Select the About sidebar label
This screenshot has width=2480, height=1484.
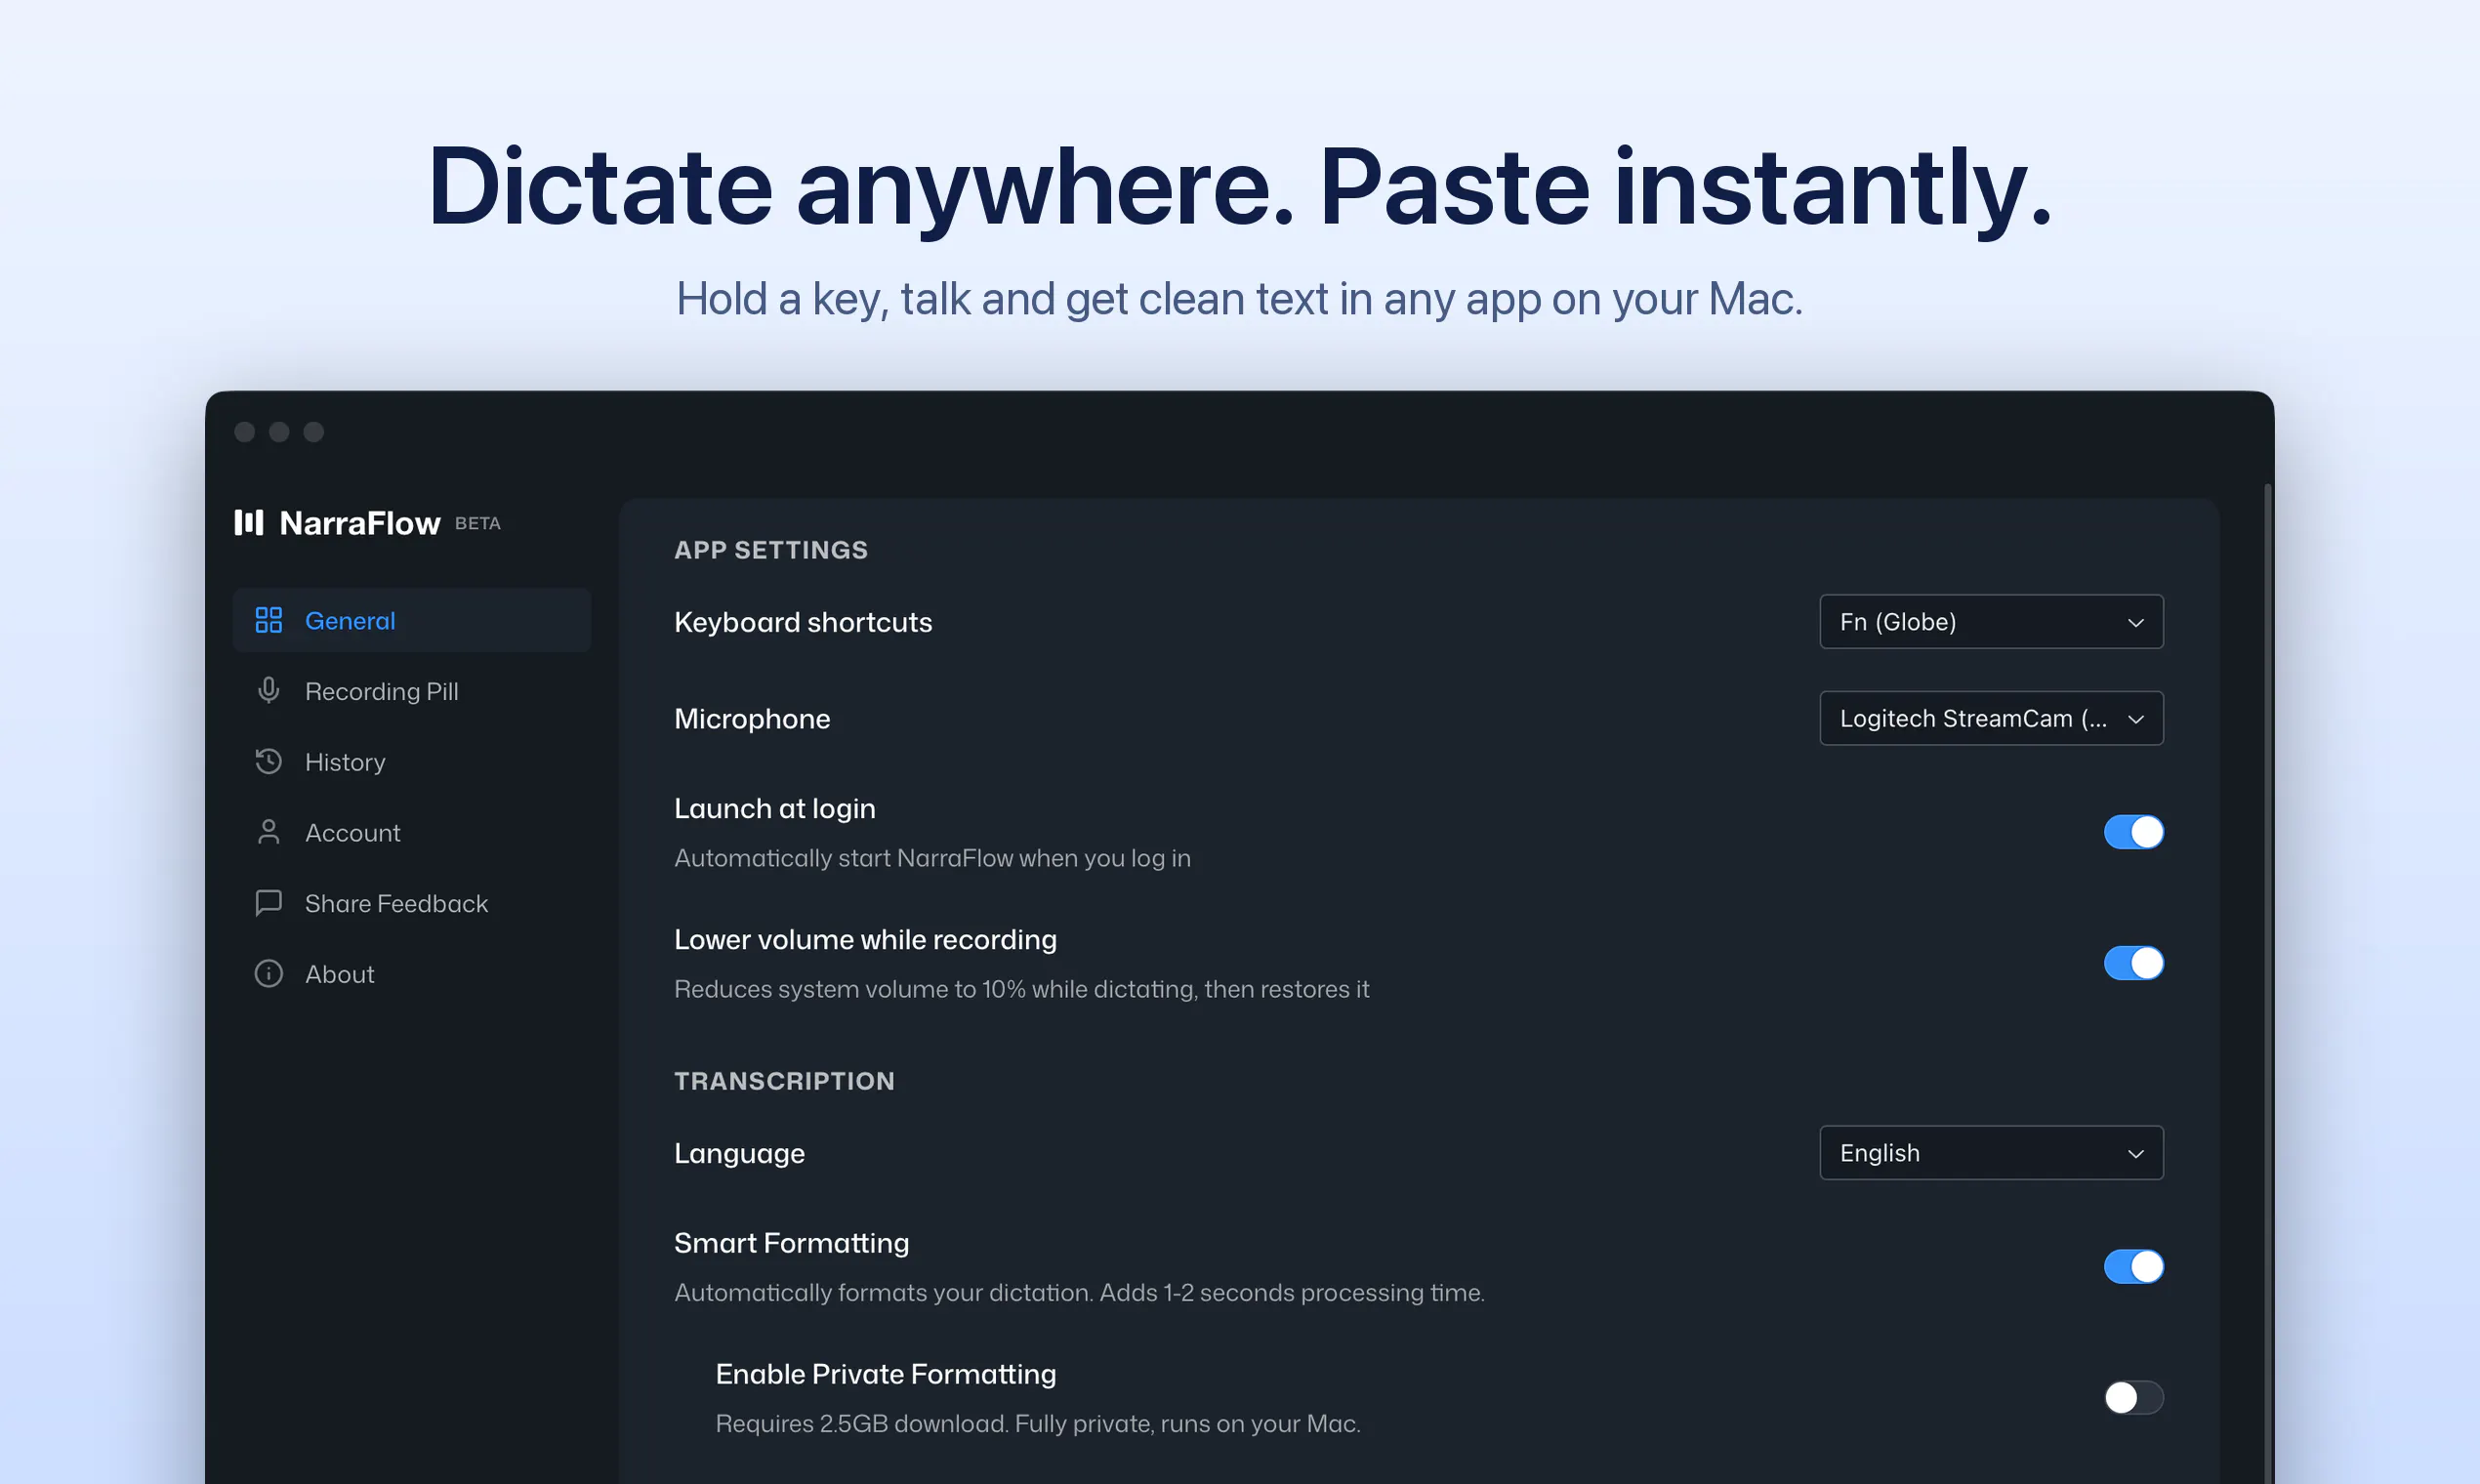339,974
